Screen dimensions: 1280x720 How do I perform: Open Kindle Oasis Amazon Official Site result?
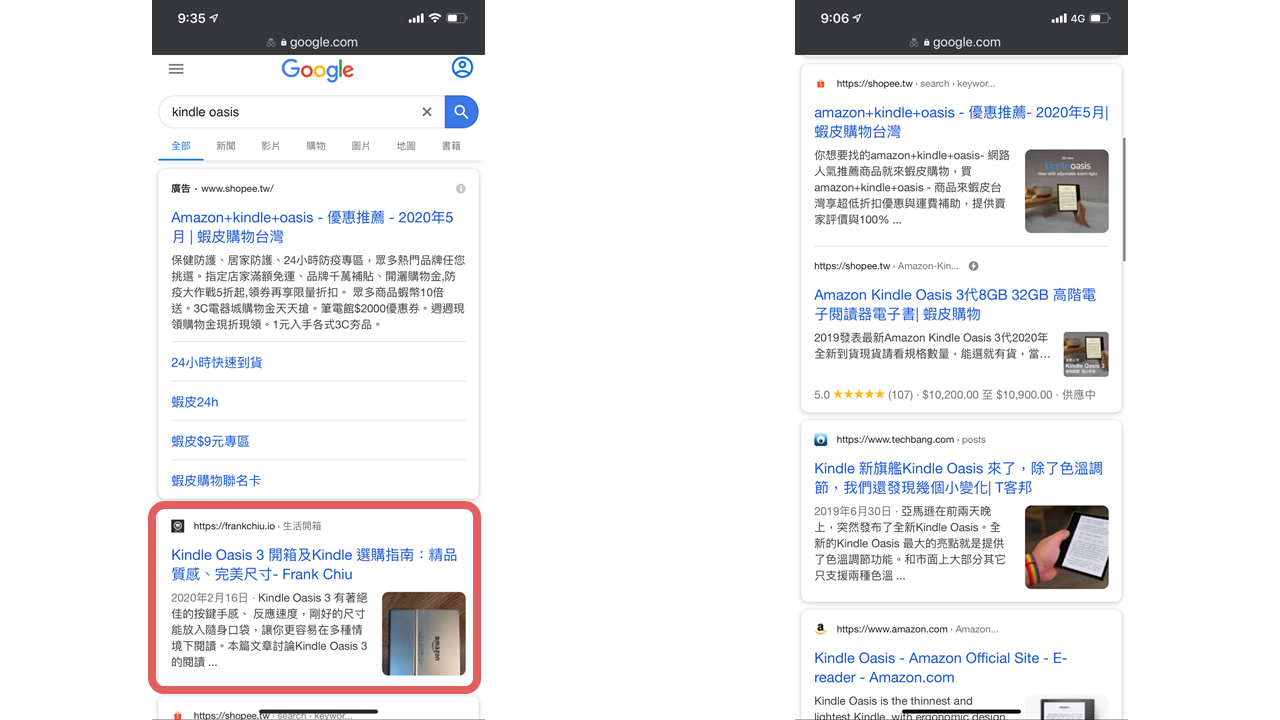point(940,667)
